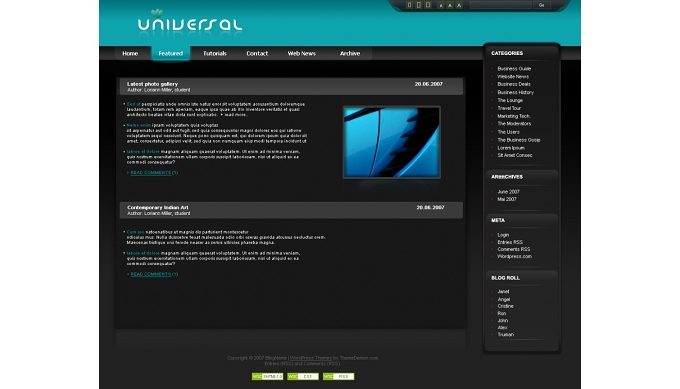Open Alex in the blog roll
The image size is (680, 389).
pyautogui.click(x=502, y=328)
